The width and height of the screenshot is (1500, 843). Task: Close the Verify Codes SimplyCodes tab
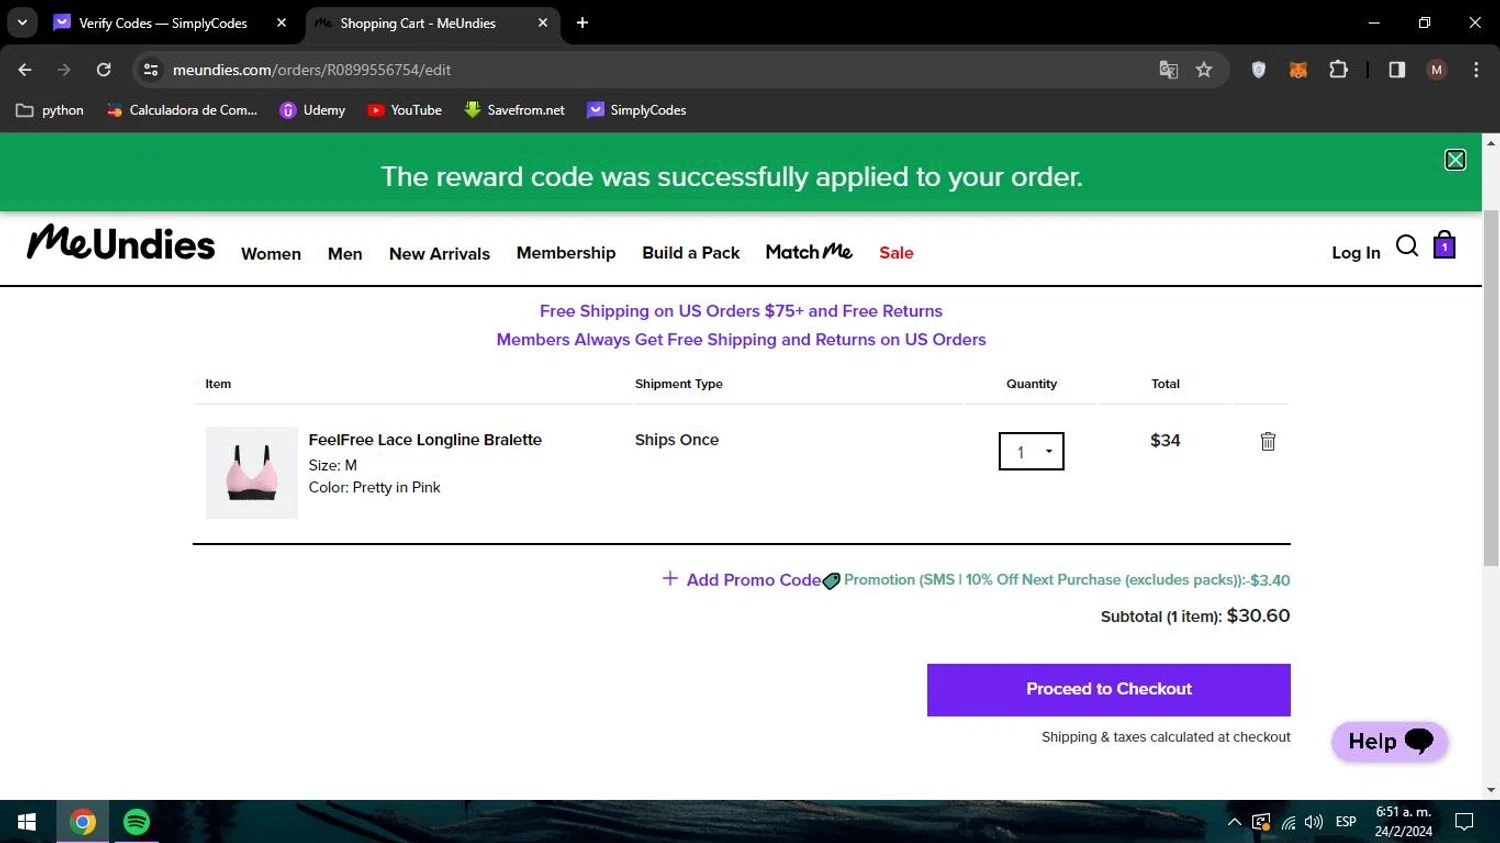282,22
